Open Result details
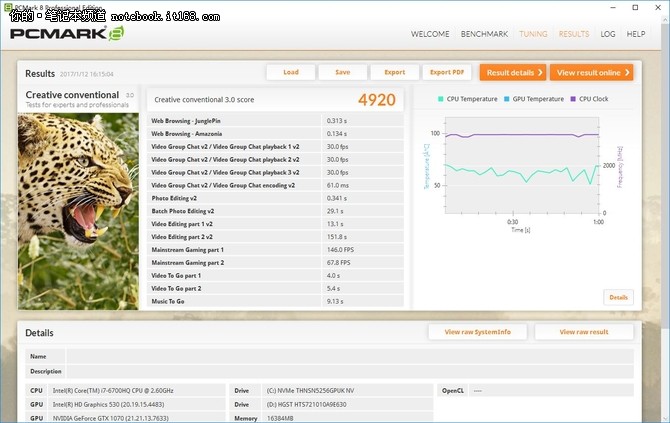Viewport: 670px width, 423px height. (513, 72)
